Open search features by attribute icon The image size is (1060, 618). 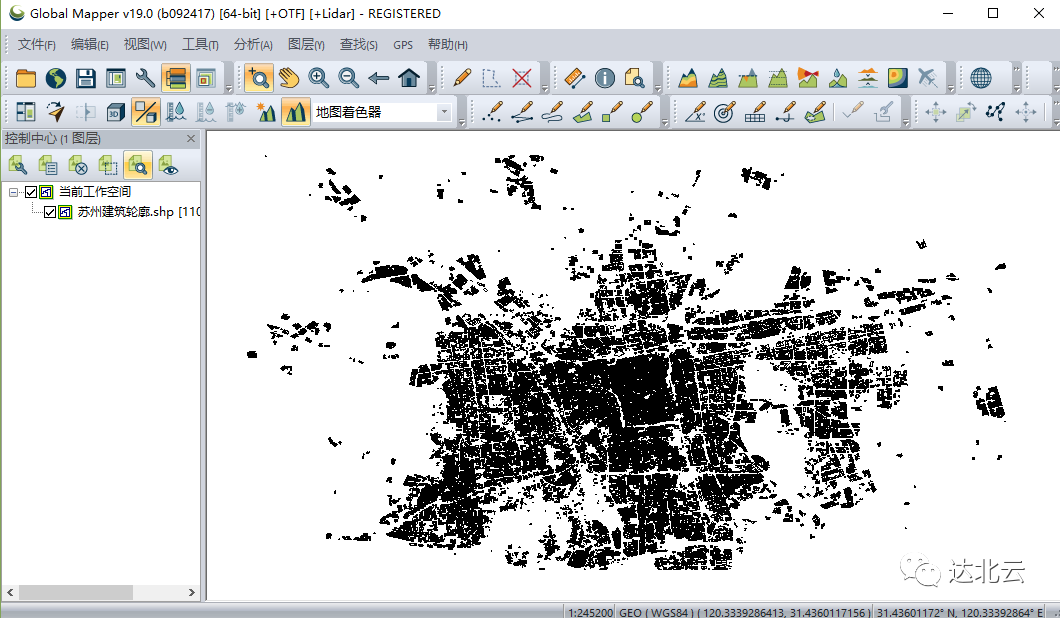(x=635, y=78)
